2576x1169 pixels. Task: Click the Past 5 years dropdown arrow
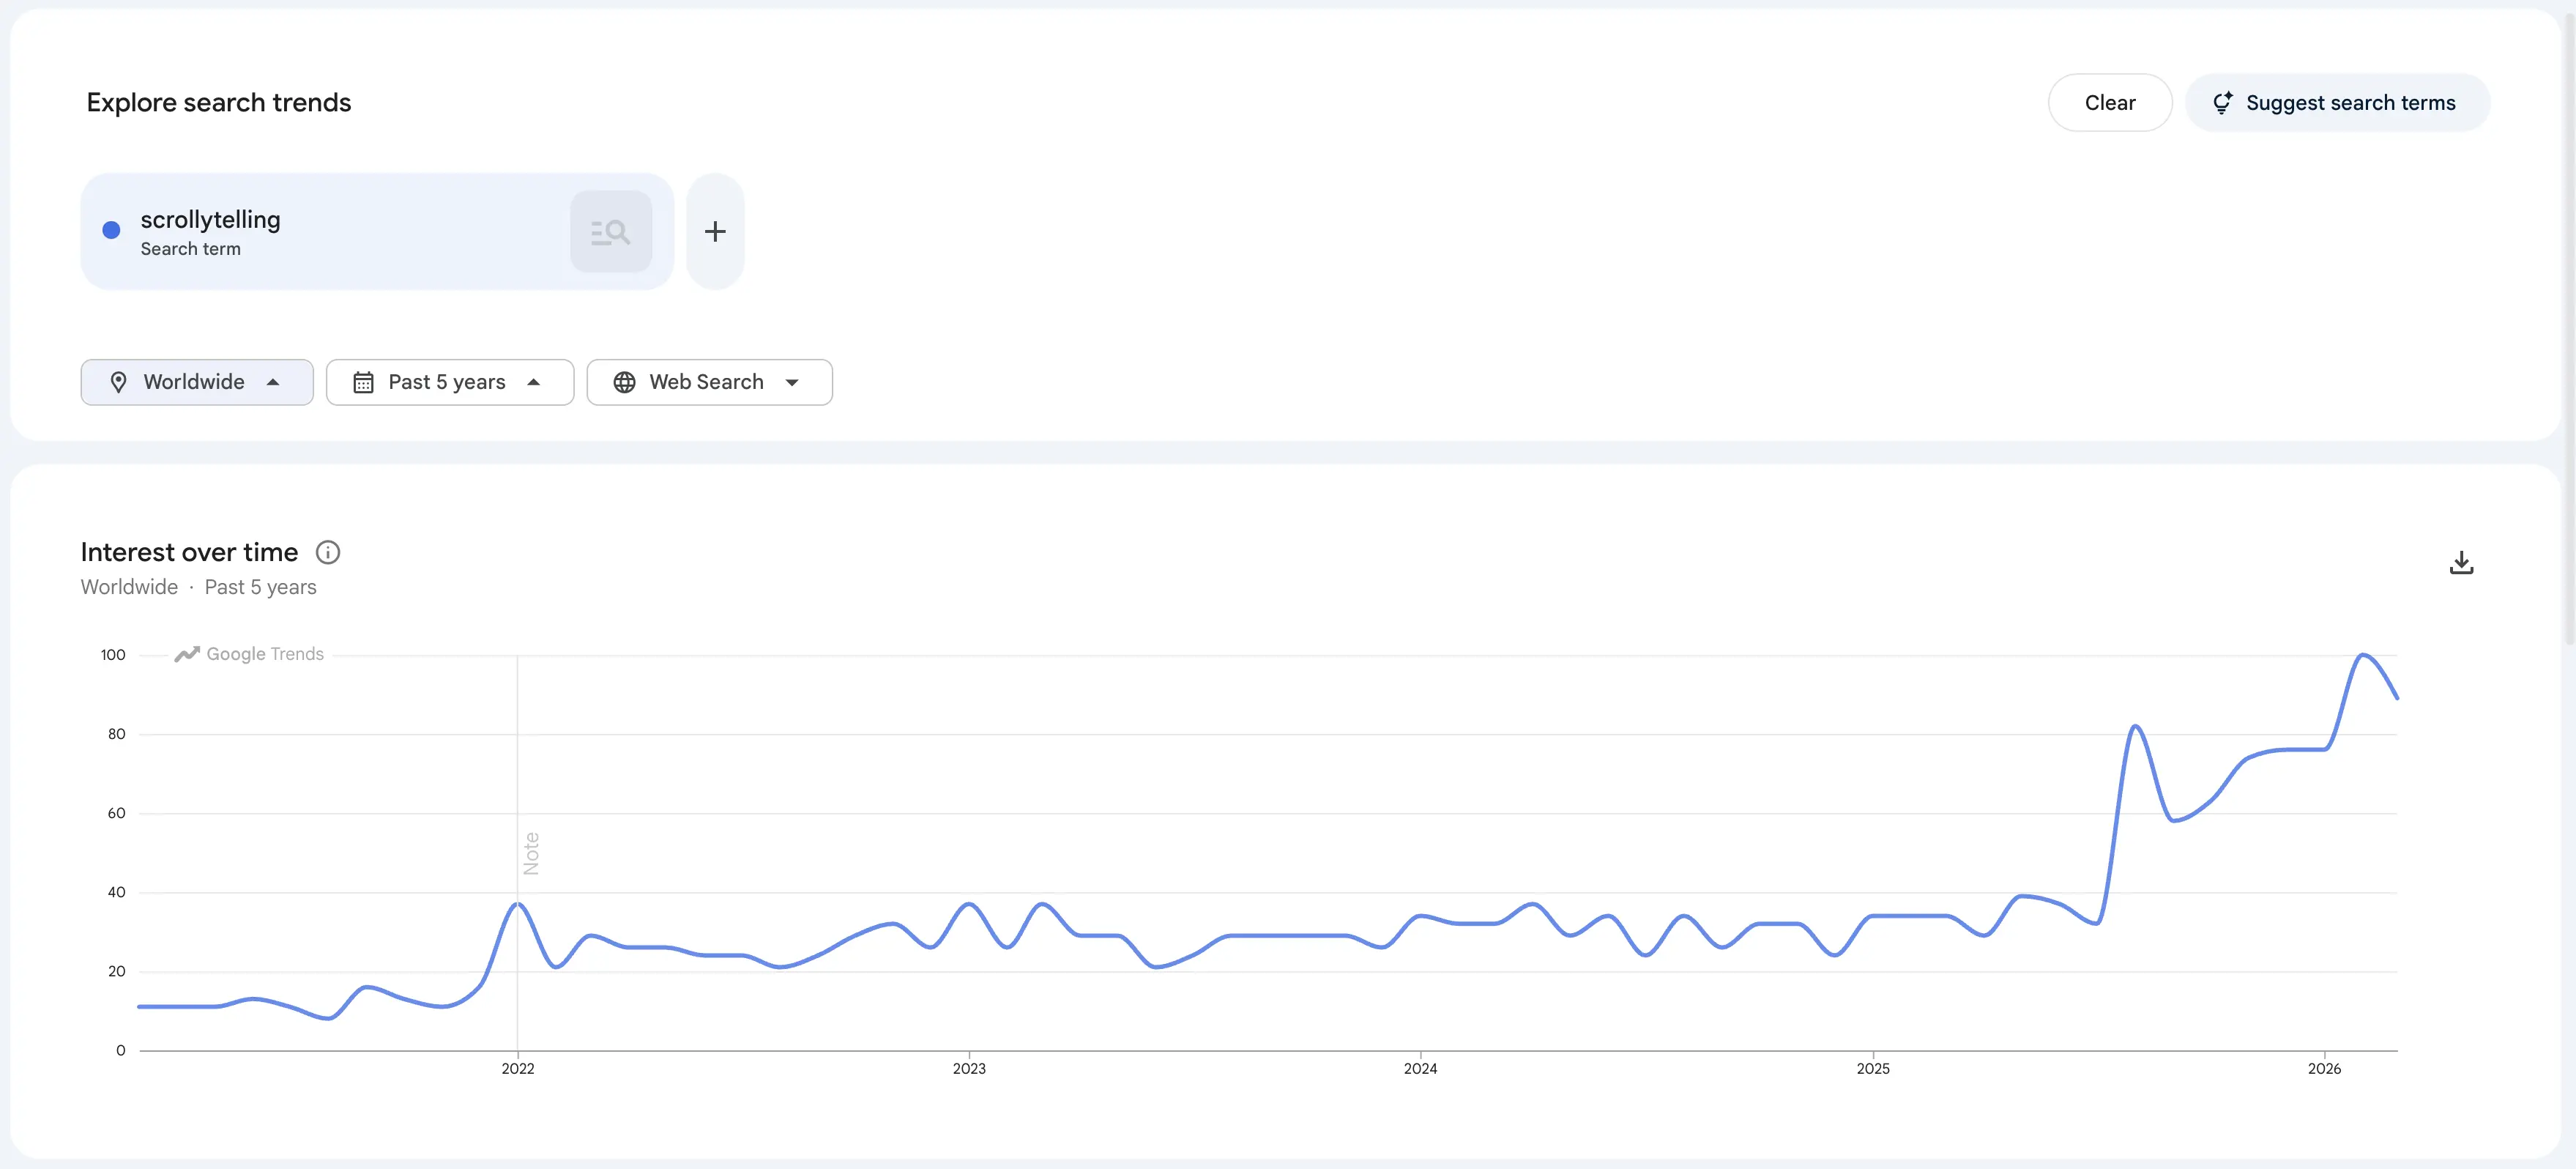tap(533, 382)
